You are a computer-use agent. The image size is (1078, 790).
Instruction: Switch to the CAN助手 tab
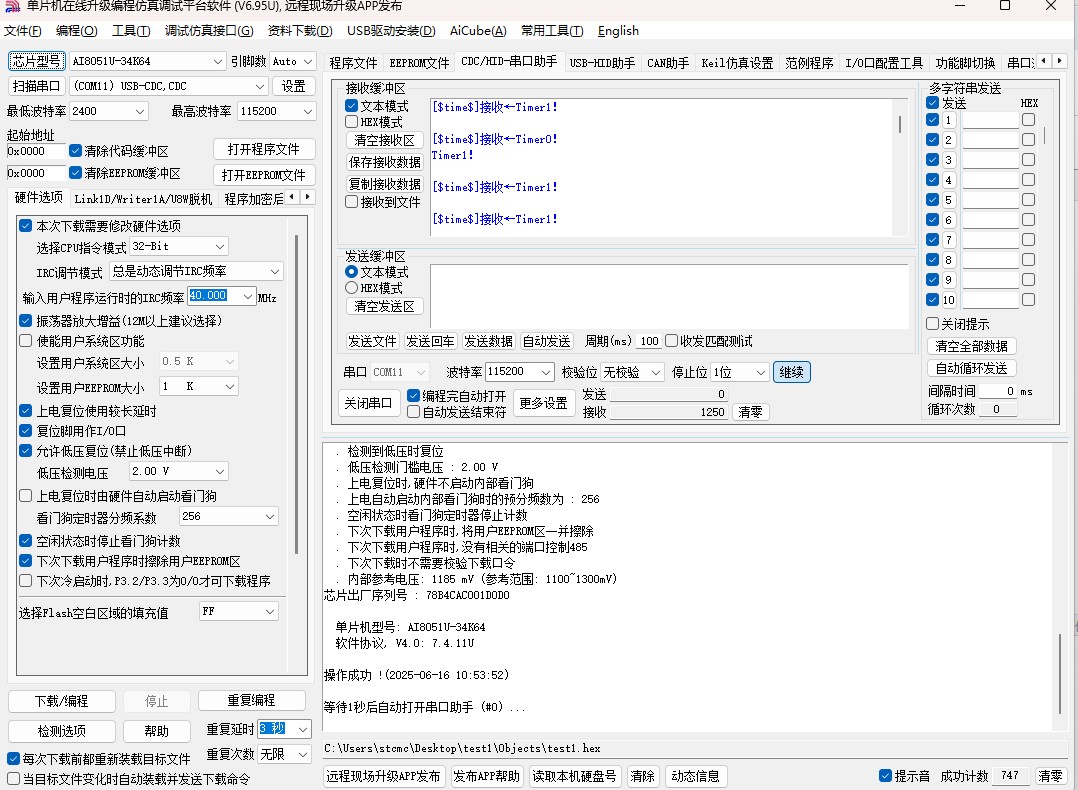[x=669, y=63]
